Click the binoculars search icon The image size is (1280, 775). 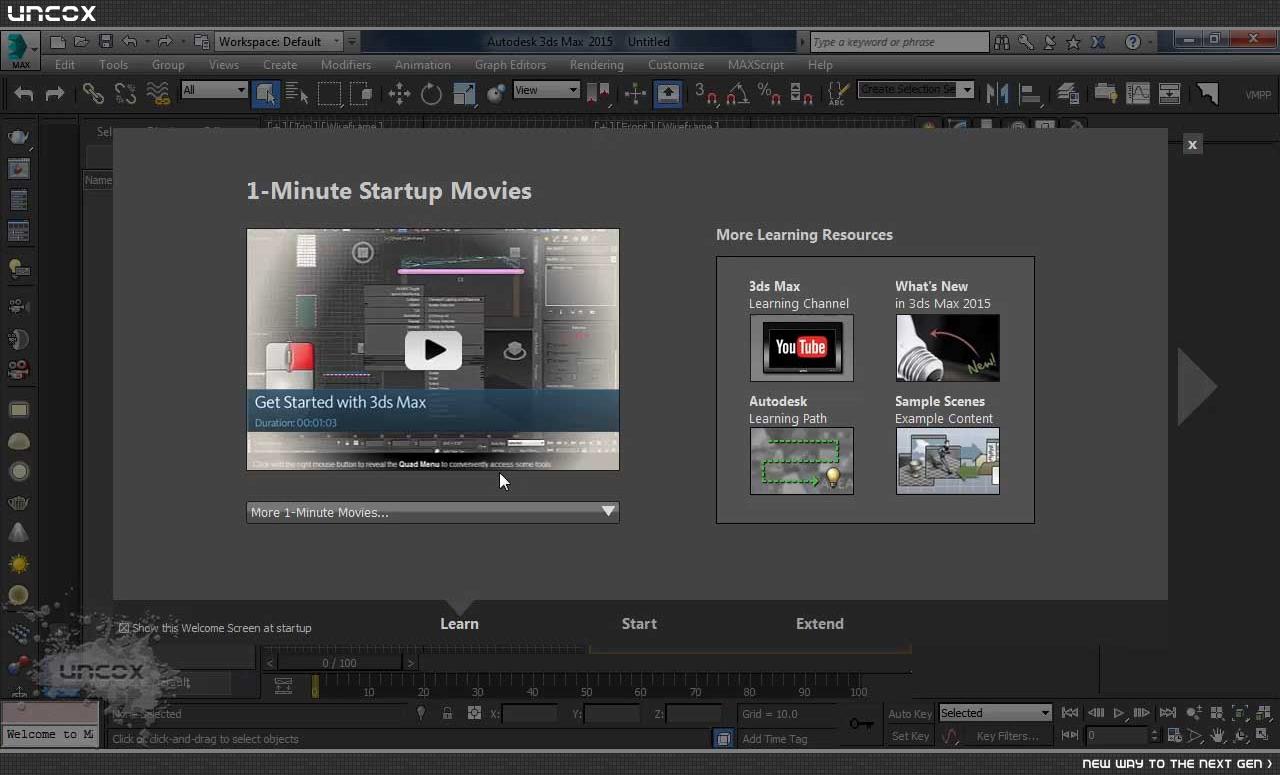pyautogui.click(x=1002, y=42)
